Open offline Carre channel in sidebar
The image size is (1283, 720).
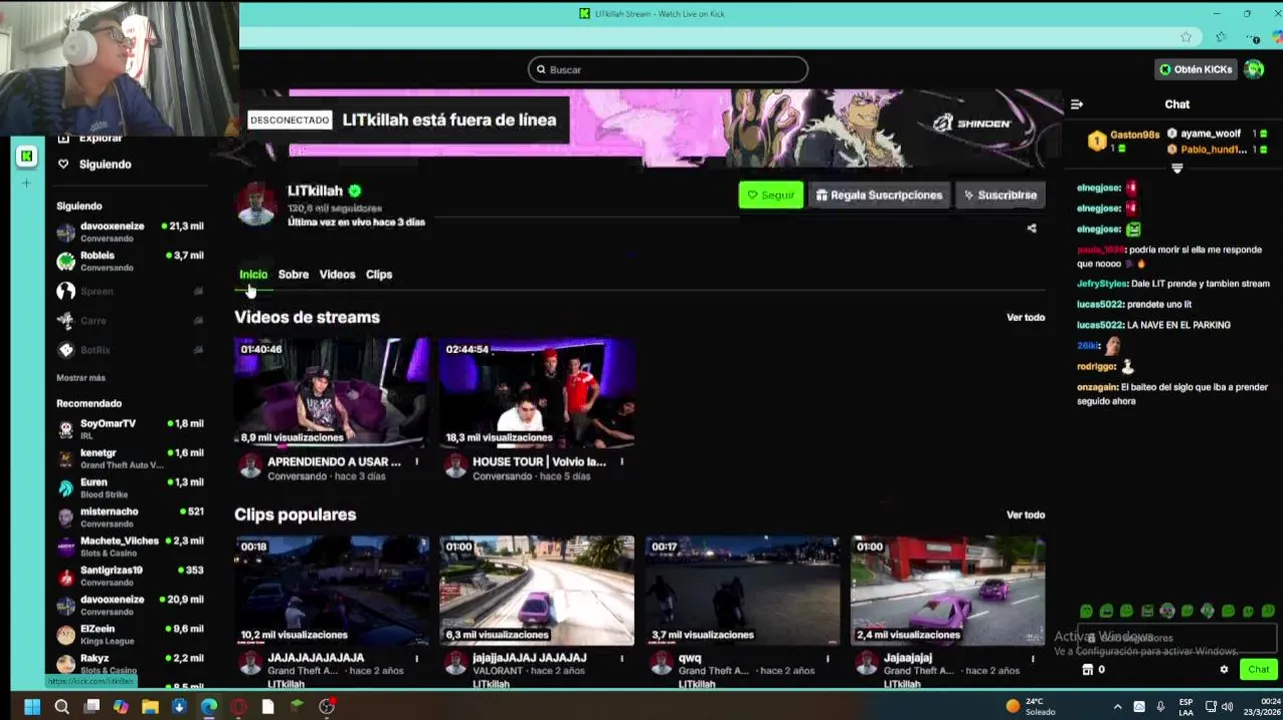[130, 320]
